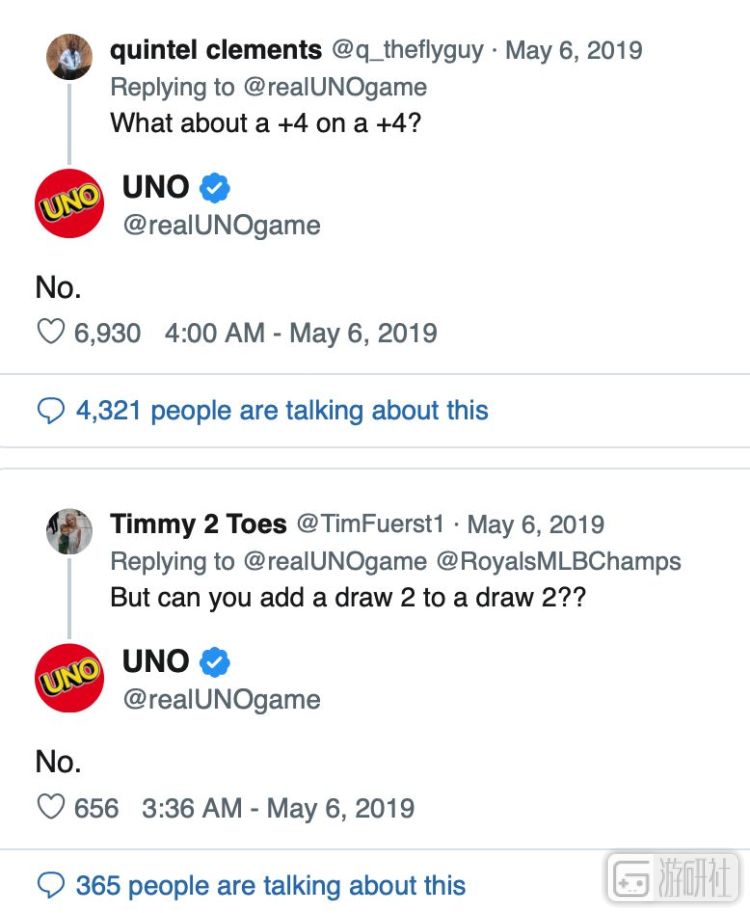The image size is (750, 913).
Task: Click the UNO logo avatar in the bottom tweet
Action: point(68,679)
